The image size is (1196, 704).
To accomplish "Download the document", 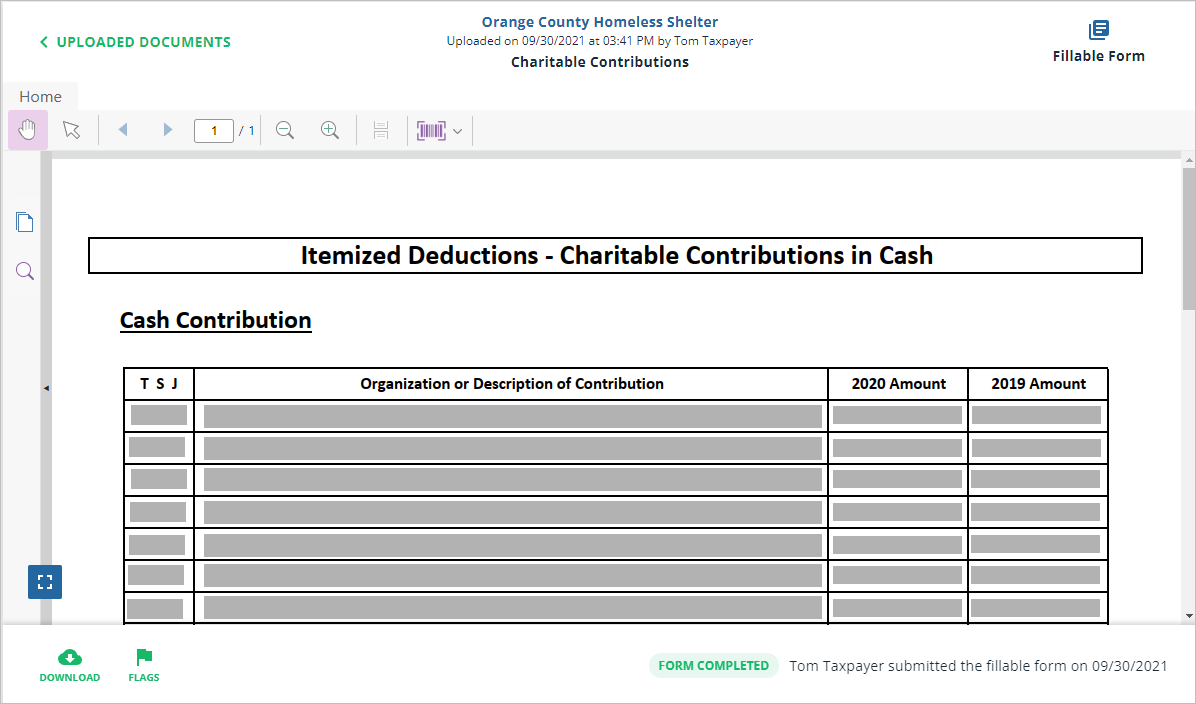I will [x=70, y=665].
